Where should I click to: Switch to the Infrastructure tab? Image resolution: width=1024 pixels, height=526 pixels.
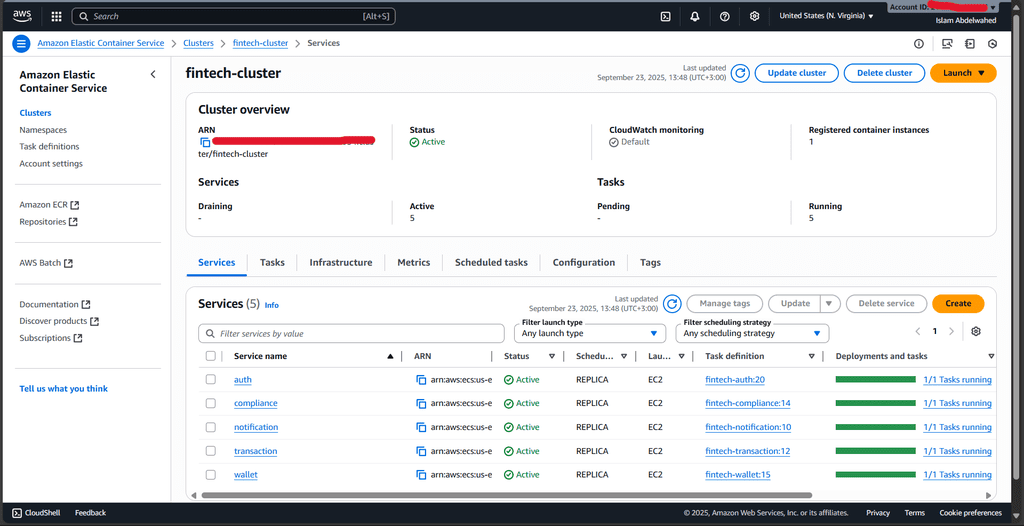point(341,263)
